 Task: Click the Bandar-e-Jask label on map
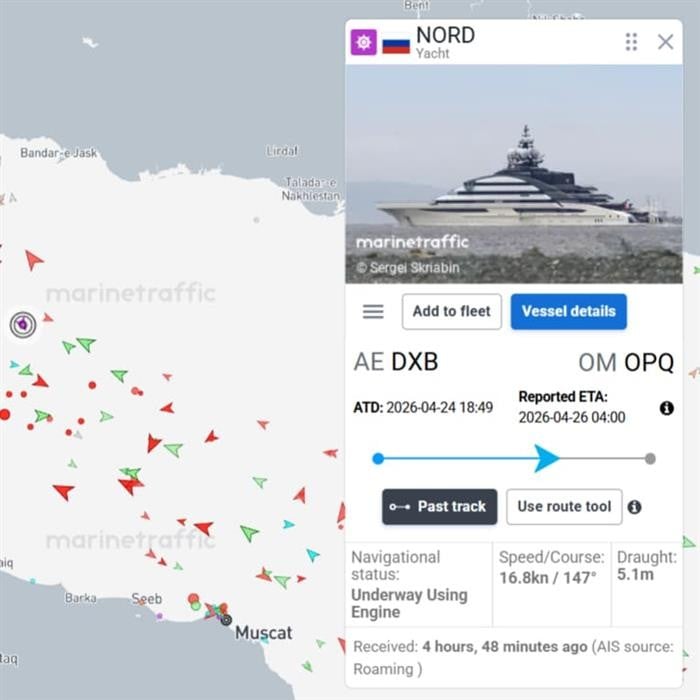(x=59, y=153)
